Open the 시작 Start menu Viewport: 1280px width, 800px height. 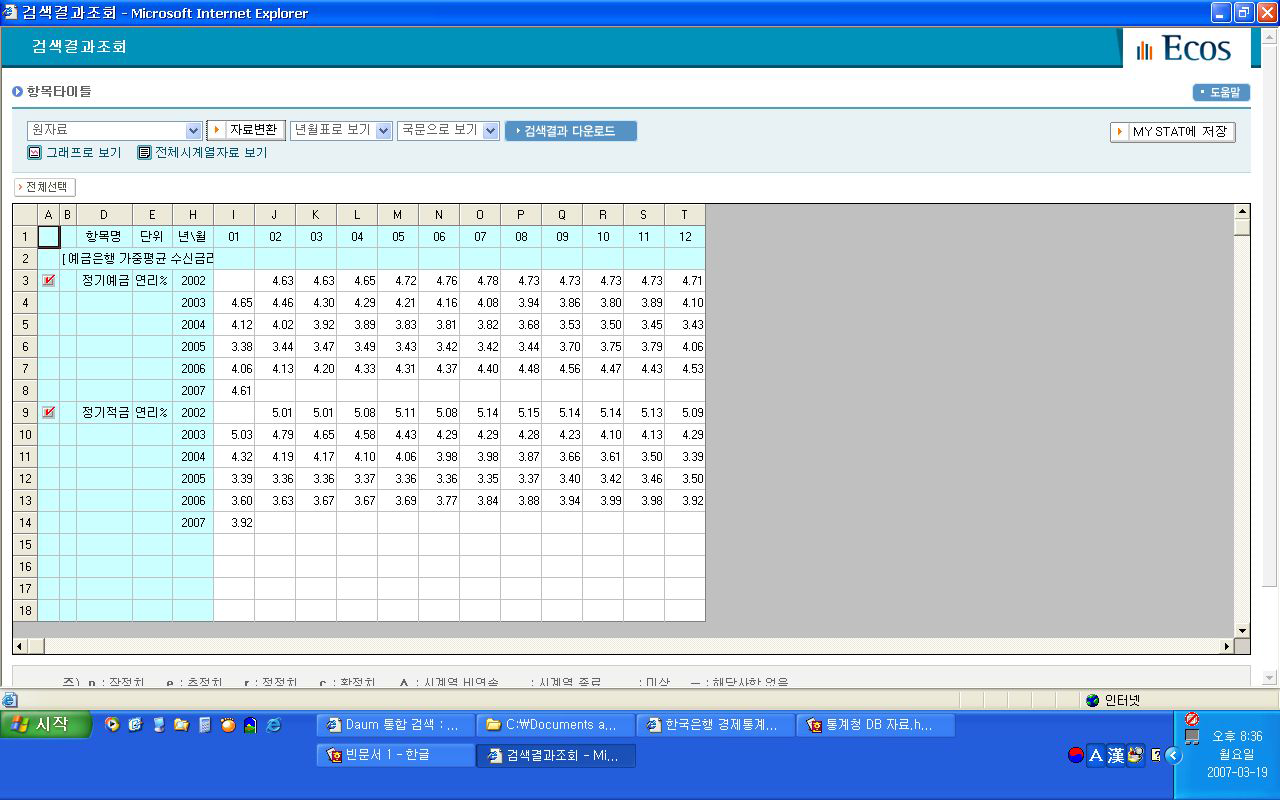coord(46,724)
